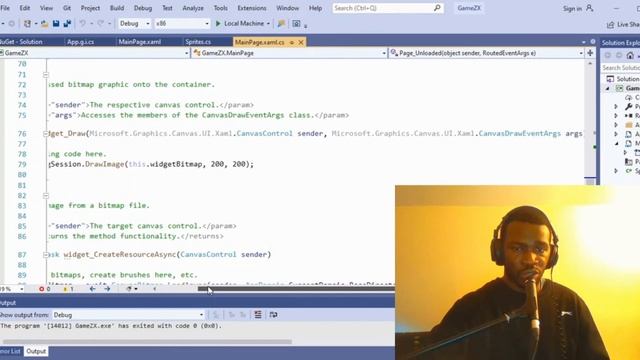This screenshot has width=640, height=360.
Task: Click the New Project icon in the toolbar
Action: tap(27, 24)
